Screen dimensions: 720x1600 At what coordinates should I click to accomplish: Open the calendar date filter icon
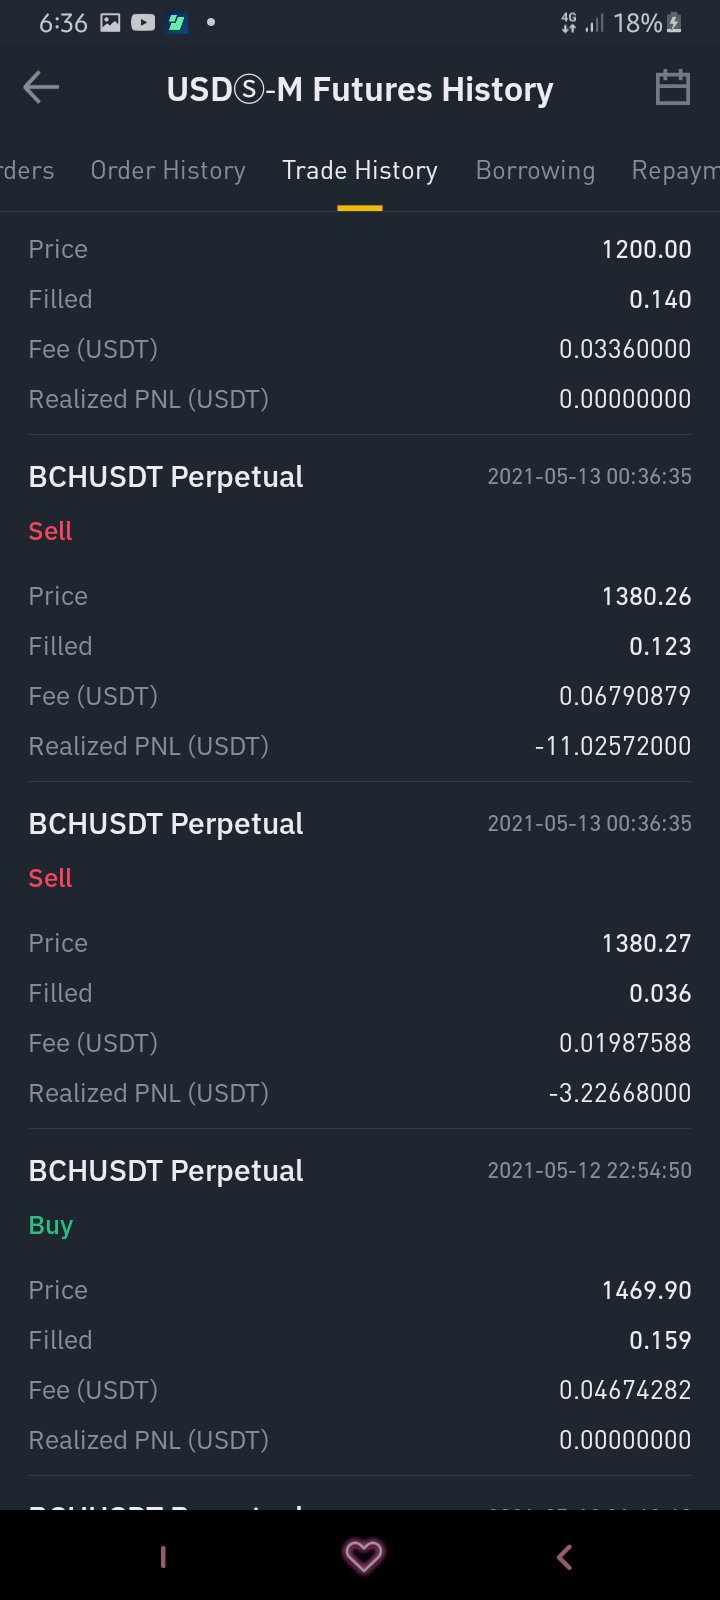672,88
